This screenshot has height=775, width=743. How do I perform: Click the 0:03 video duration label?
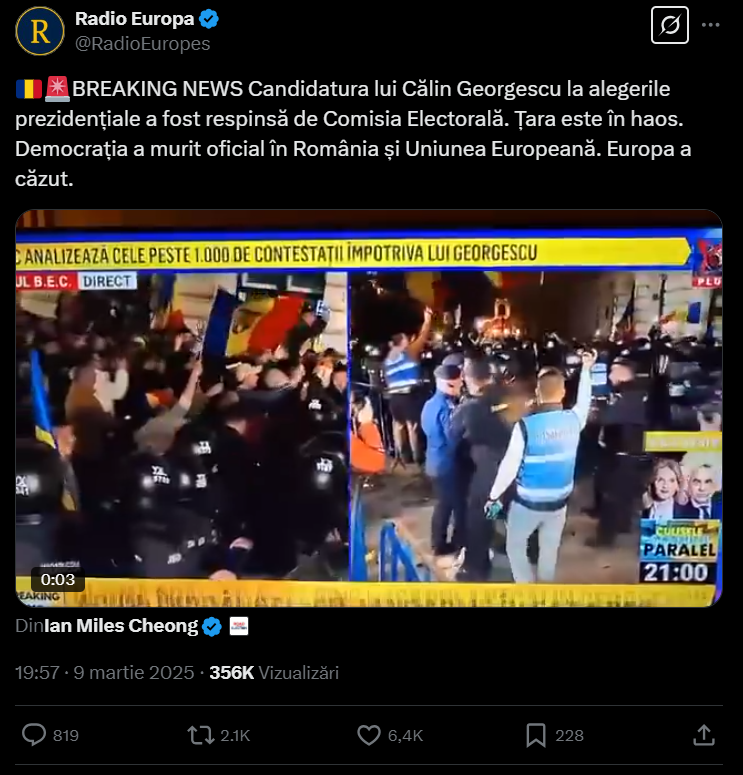tap(58, 579)
